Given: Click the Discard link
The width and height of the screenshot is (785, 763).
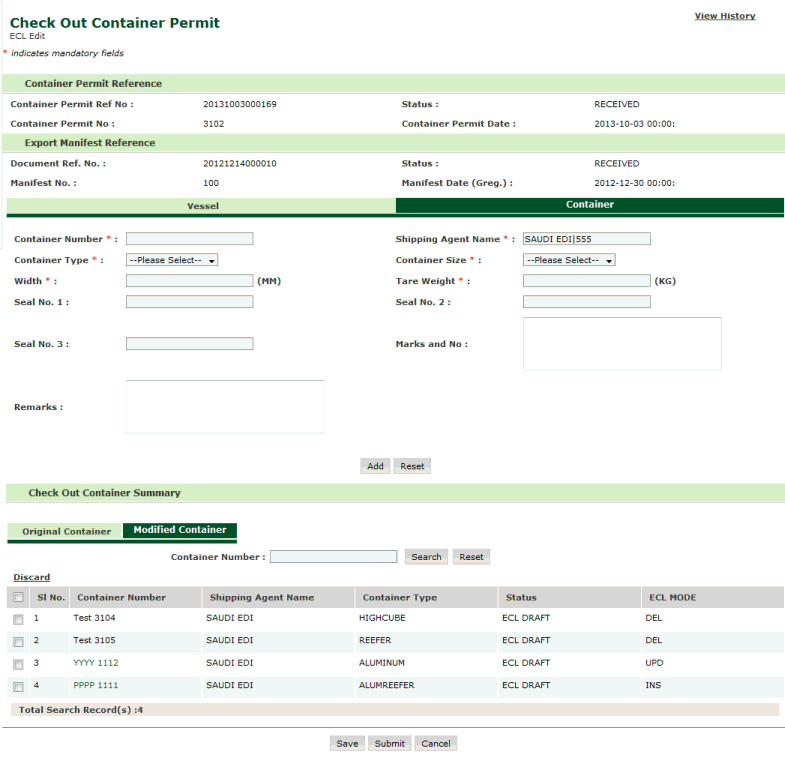Looking at the screenshot, I should pos(32,577).
